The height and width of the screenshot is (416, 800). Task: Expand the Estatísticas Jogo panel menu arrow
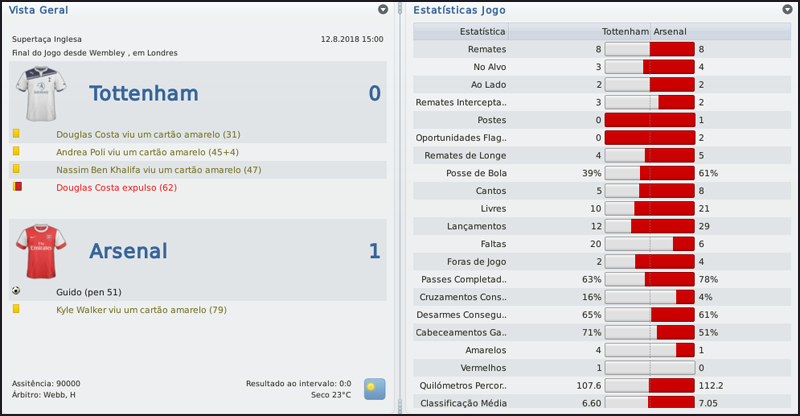(787, 9)
